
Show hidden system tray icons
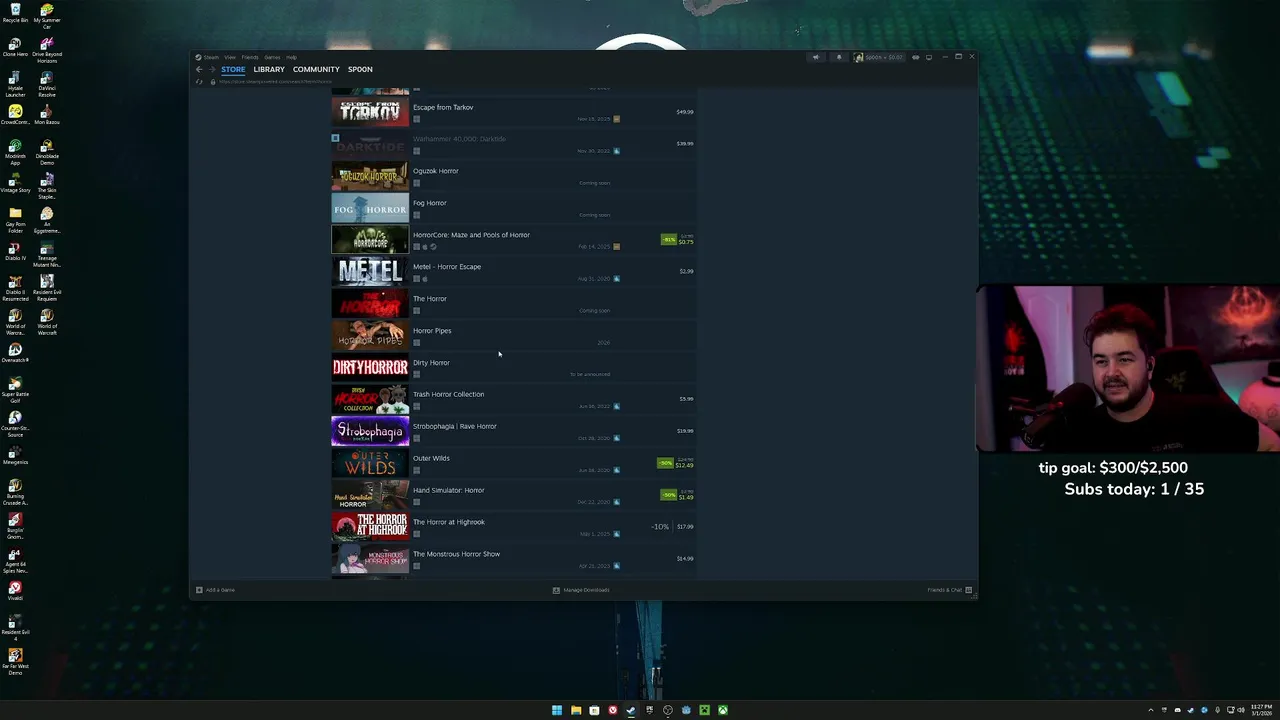[x=1150, y=710]
